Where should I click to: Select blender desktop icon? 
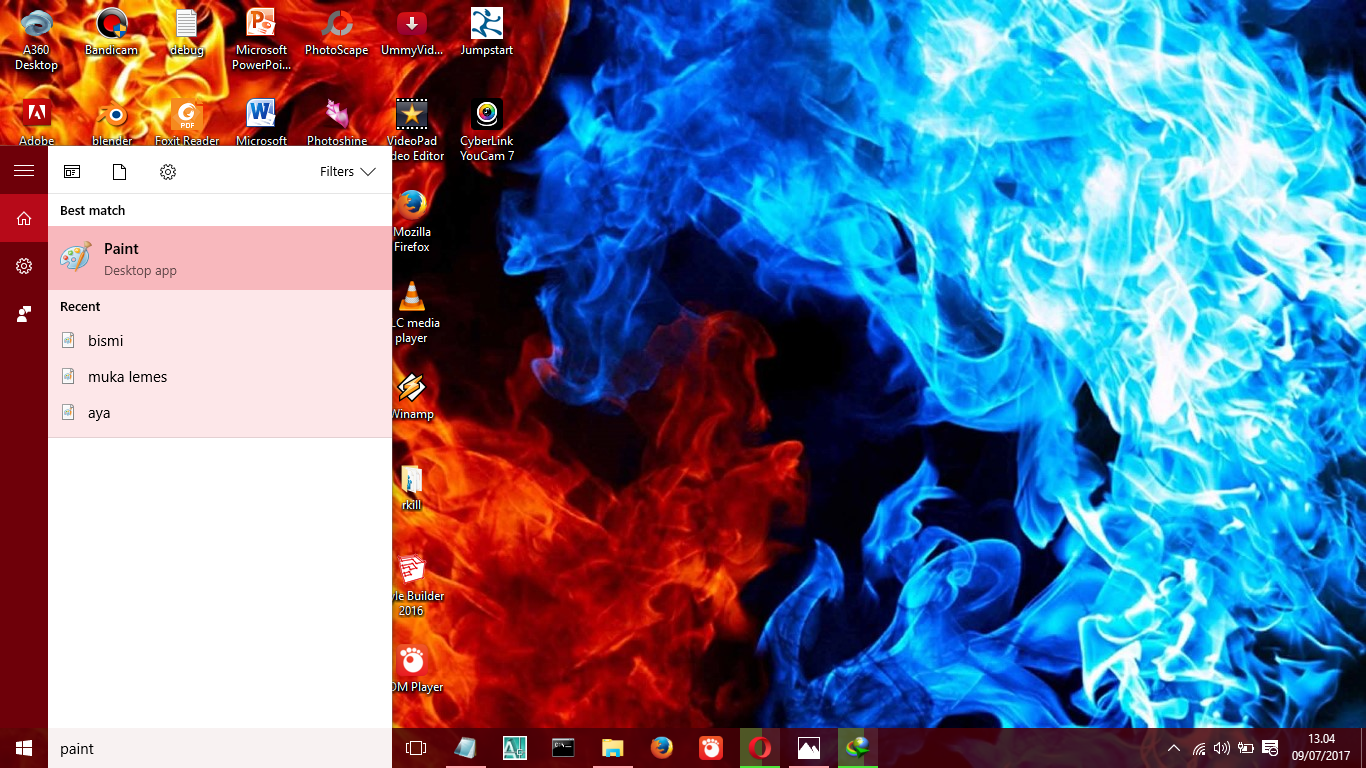112,122
